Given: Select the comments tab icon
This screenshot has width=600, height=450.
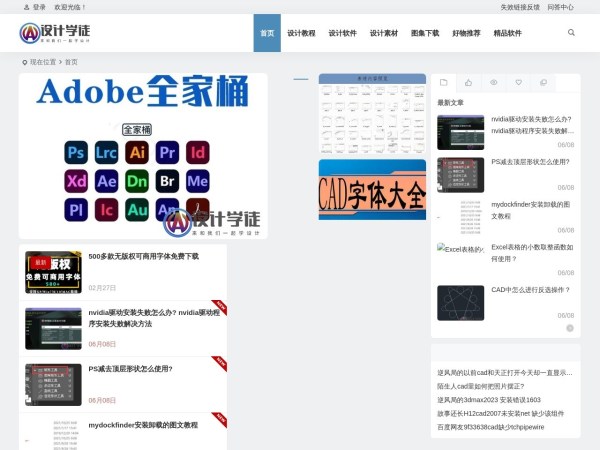Looking at the screenshot, I should [543, 83].
